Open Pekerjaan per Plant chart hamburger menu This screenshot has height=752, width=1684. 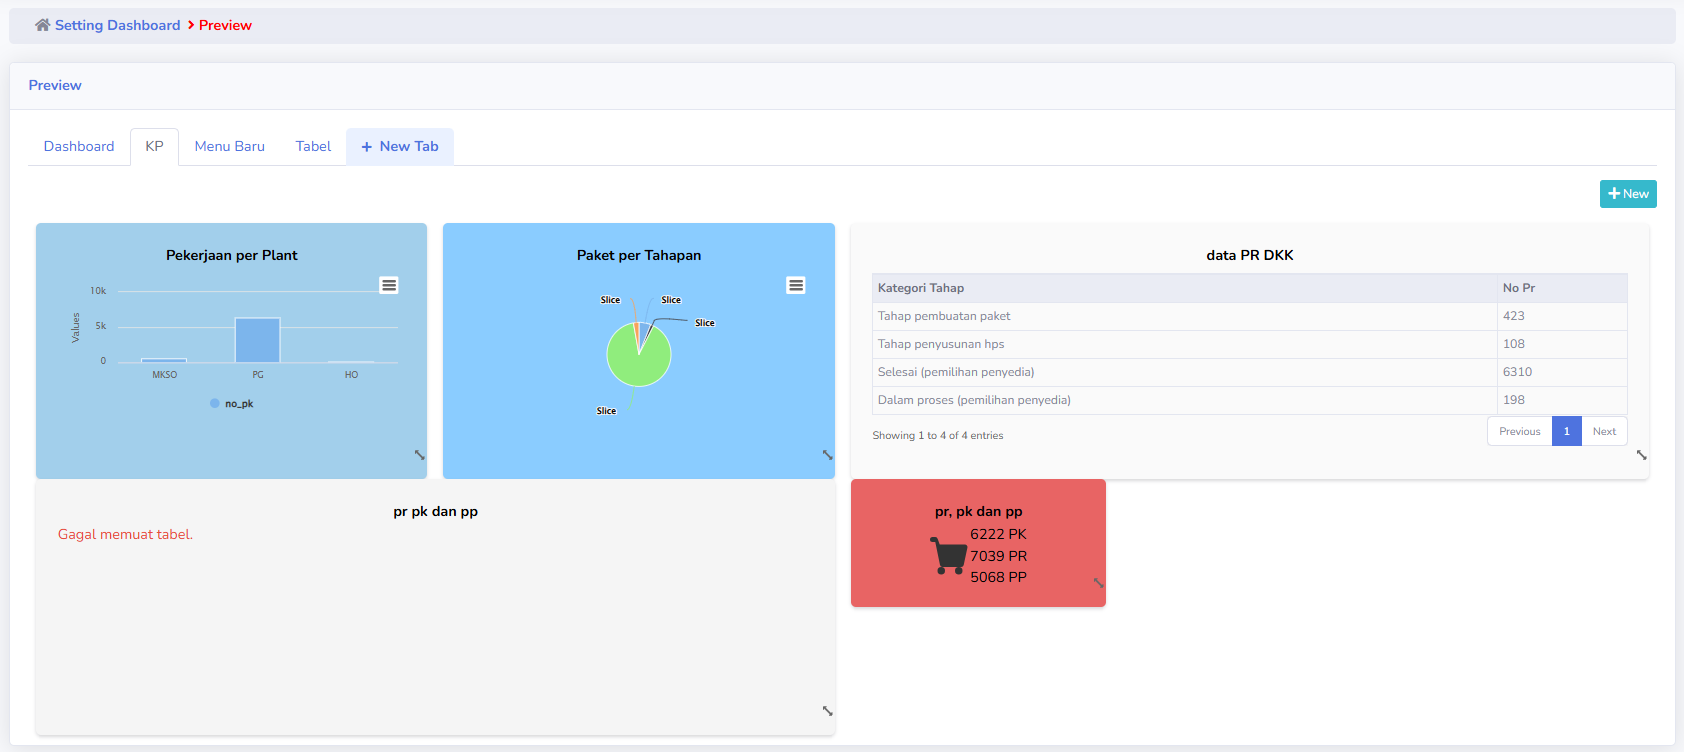click(389, 285)
